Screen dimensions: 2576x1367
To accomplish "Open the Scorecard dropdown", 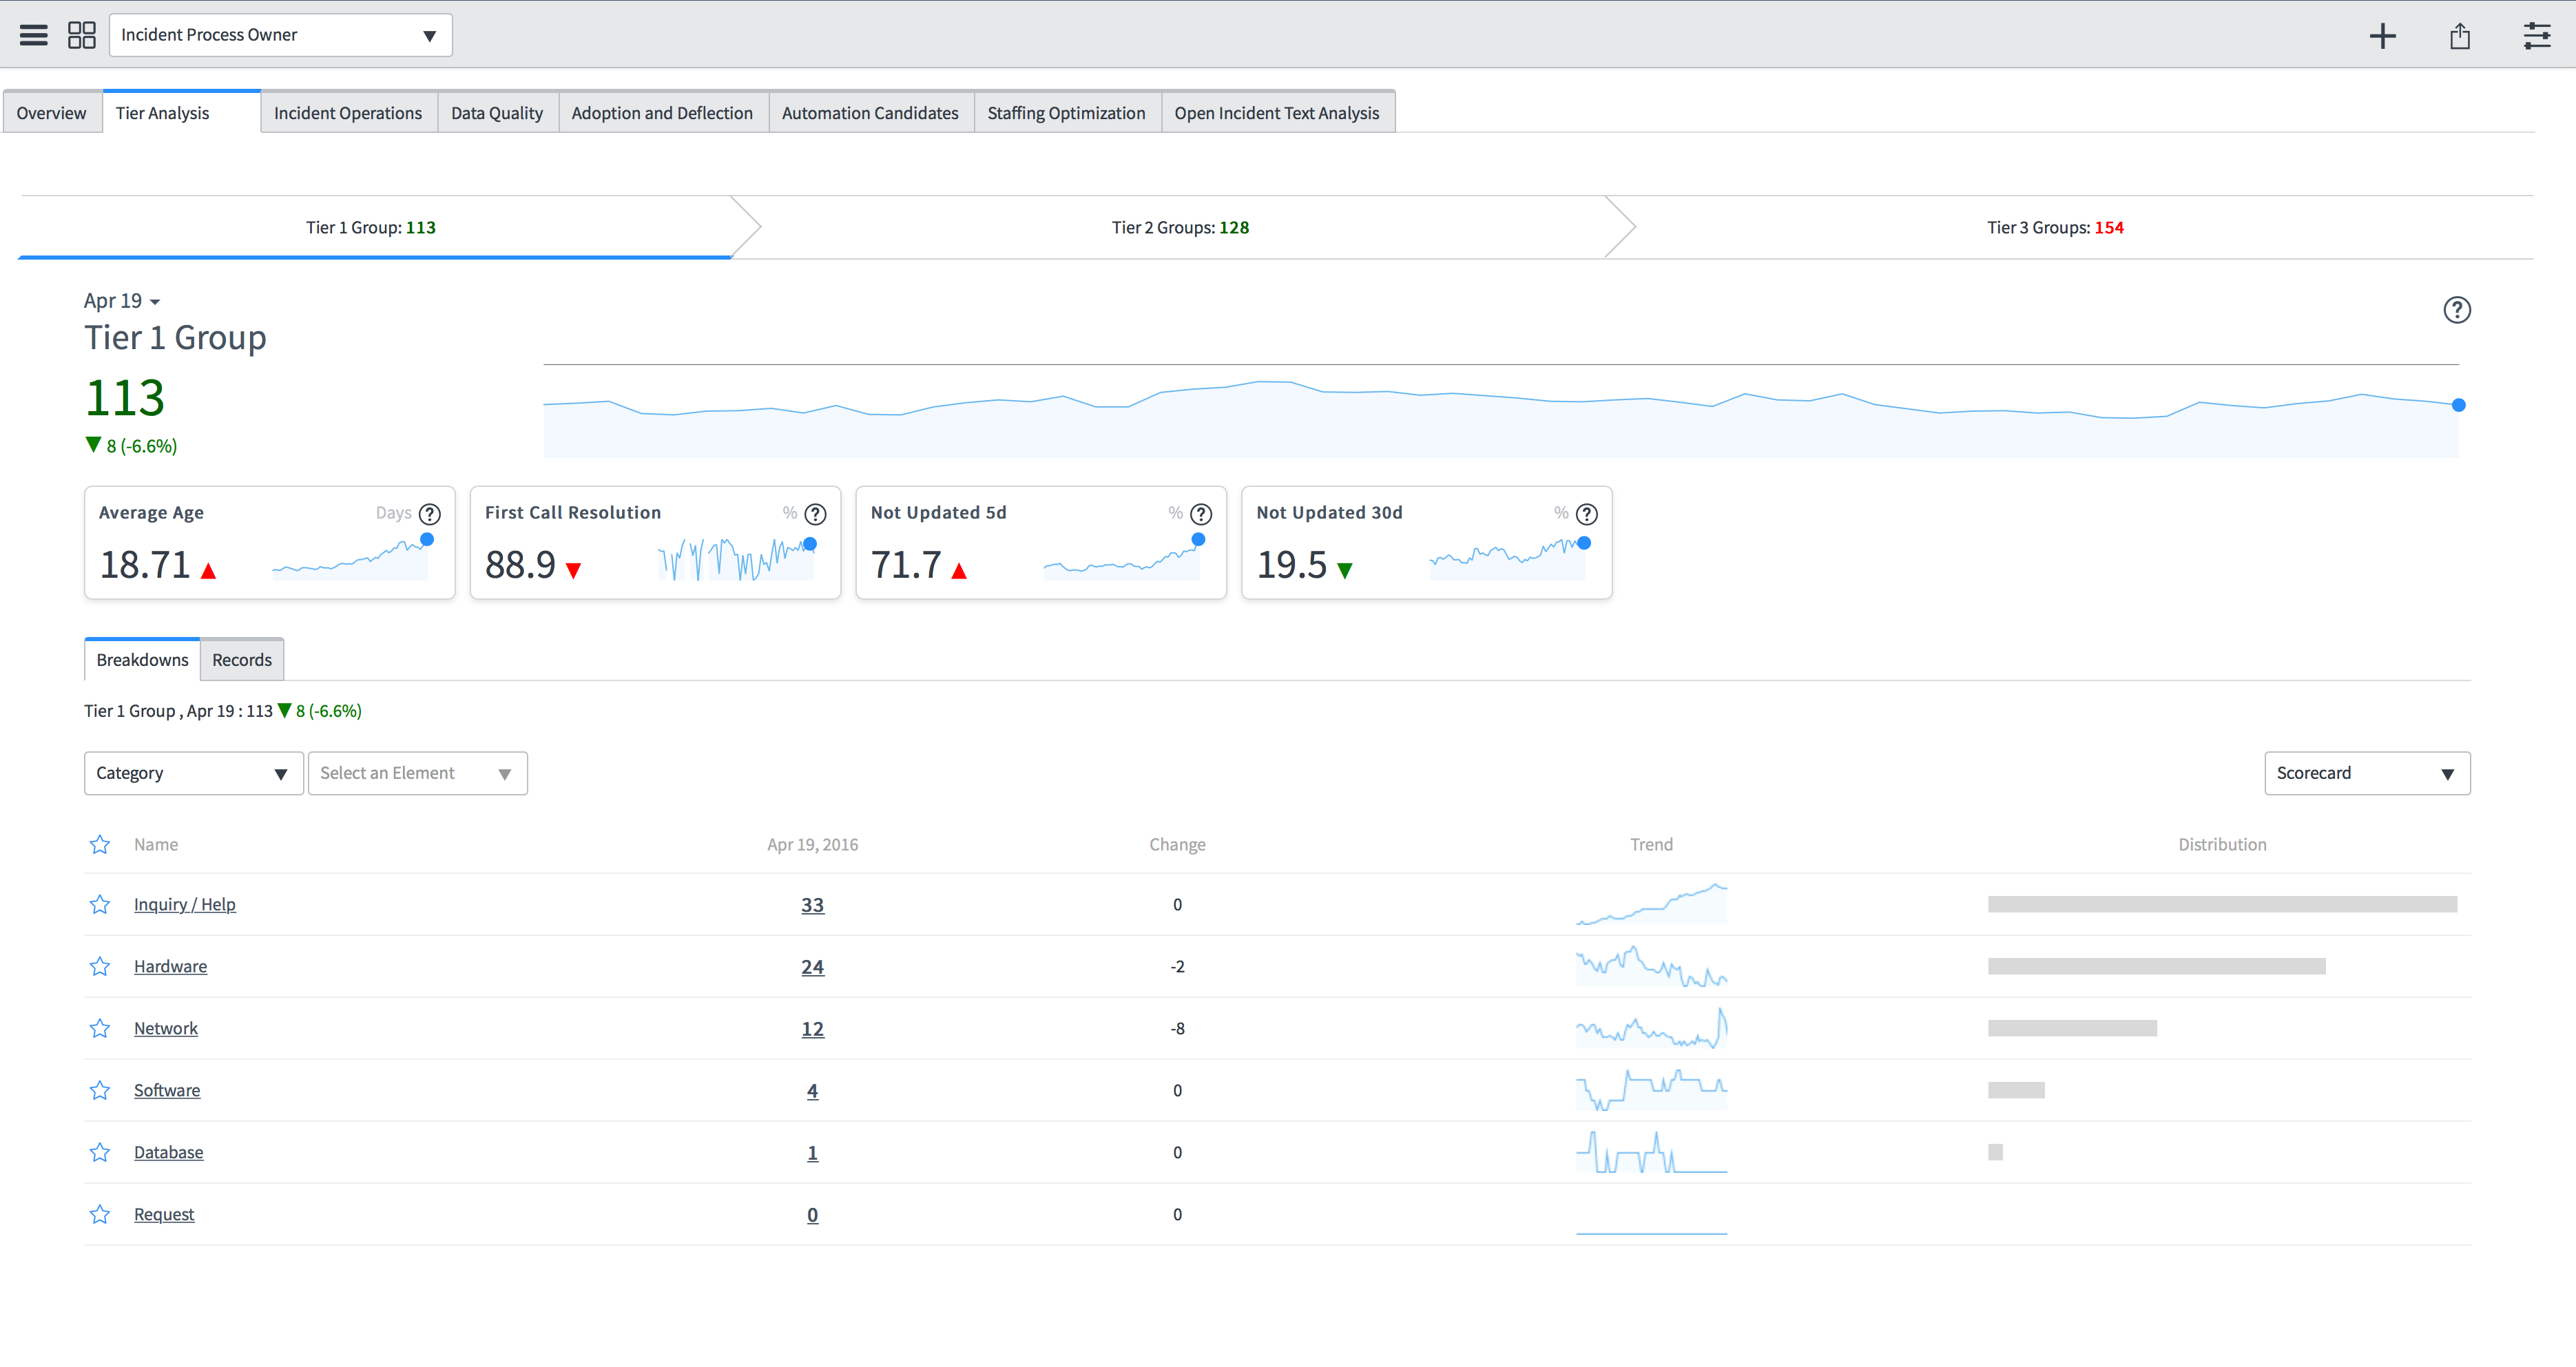I will 2366,773.
